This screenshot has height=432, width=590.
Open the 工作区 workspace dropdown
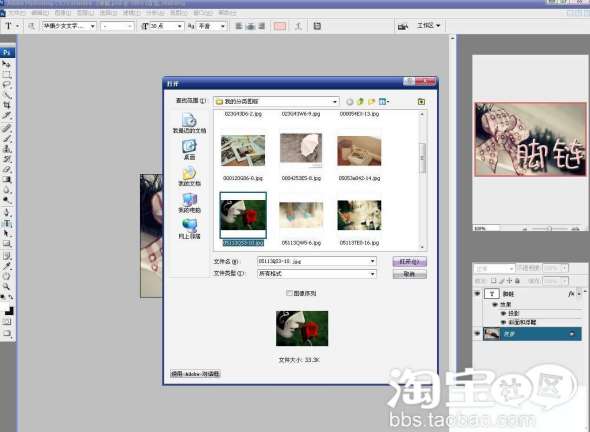pyautogui.click(x=428, y=26)
